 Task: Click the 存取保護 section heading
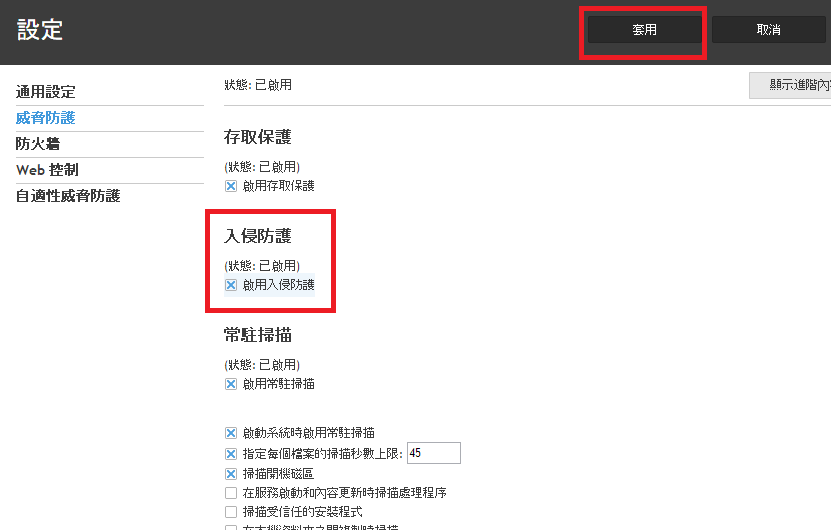258,137
